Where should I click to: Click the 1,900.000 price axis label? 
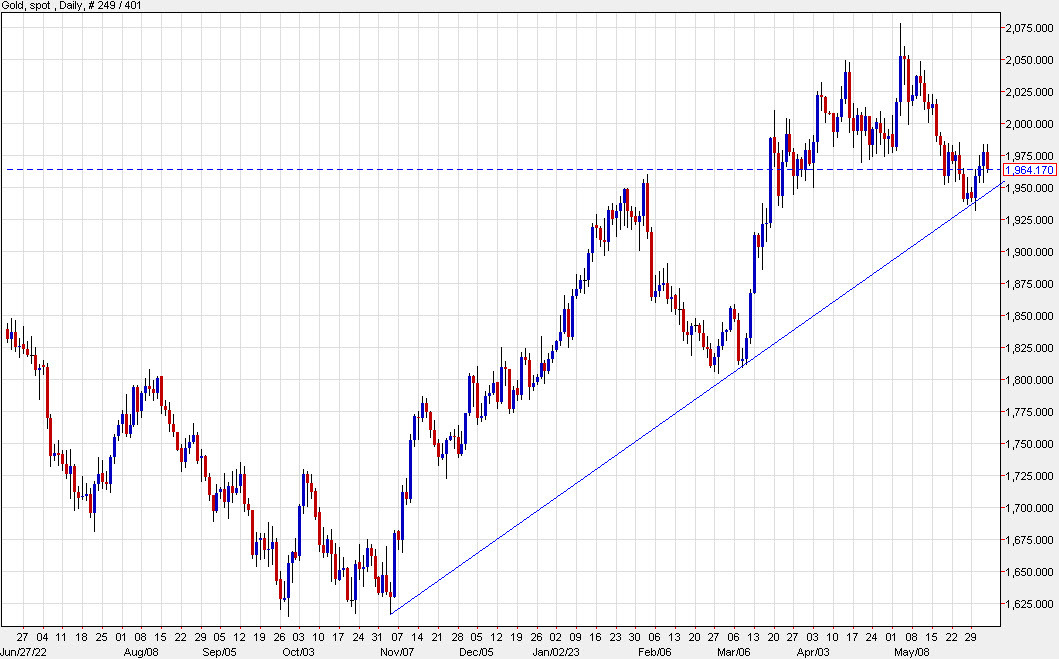tap(1029, 252)
